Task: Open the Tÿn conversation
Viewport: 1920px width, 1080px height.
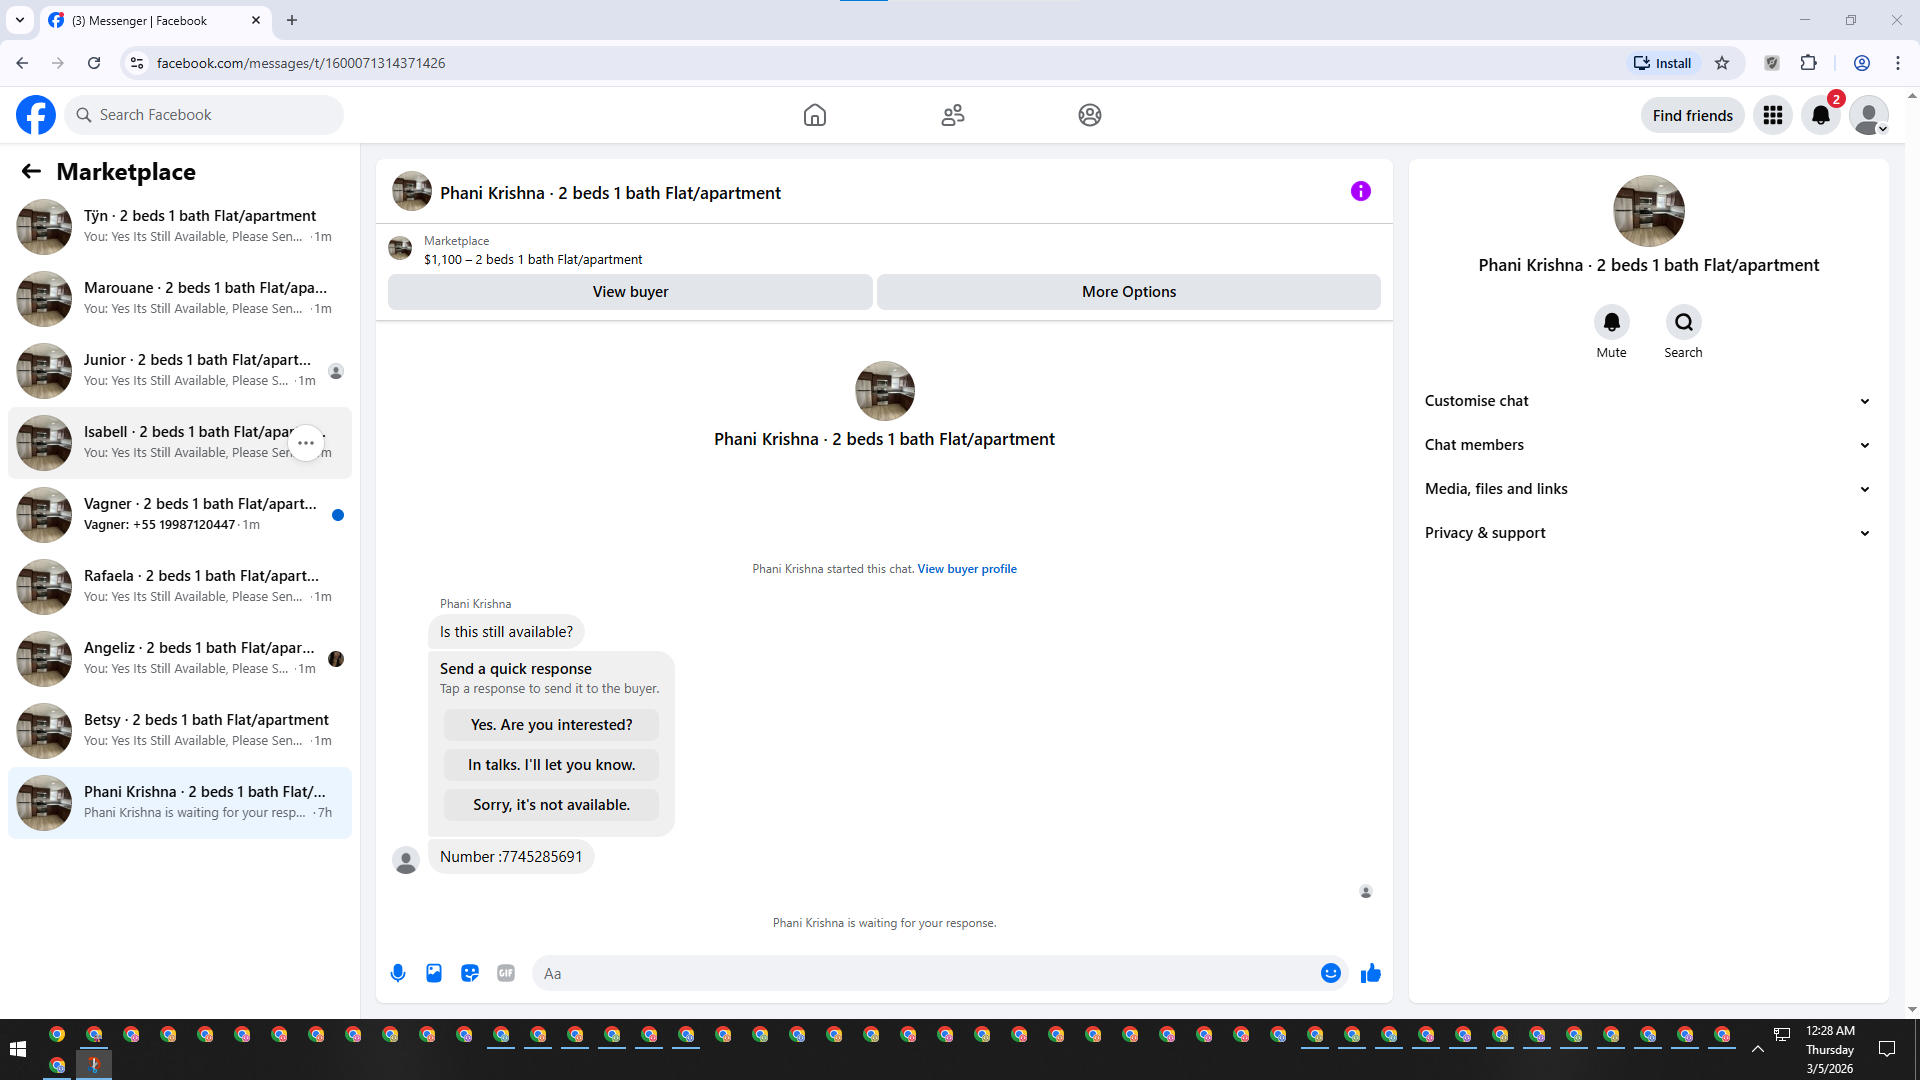Action: click(x=180, y=227)
